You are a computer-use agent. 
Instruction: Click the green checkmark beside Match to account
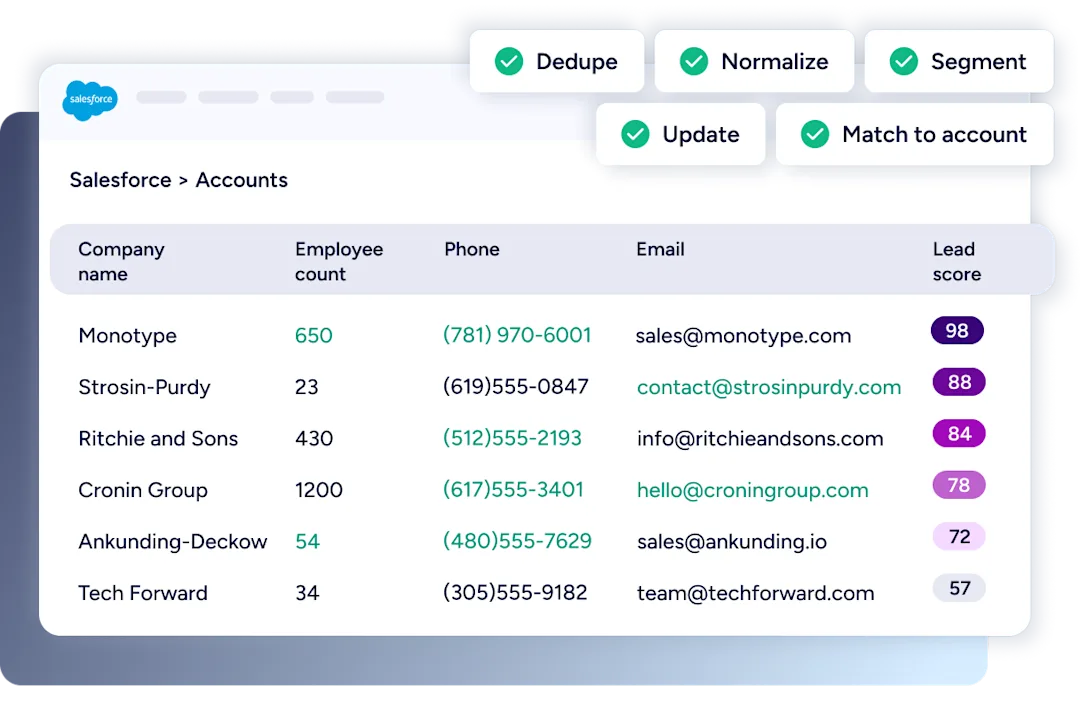point(815,134)
